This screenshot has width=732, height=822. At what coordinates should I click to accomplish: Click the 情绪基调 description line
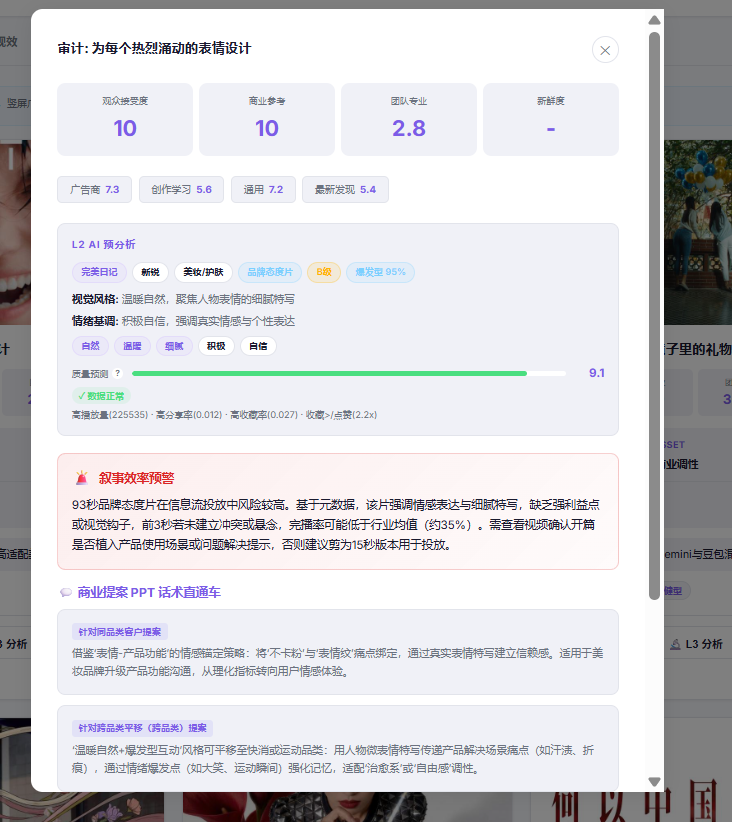pos(183,321)
